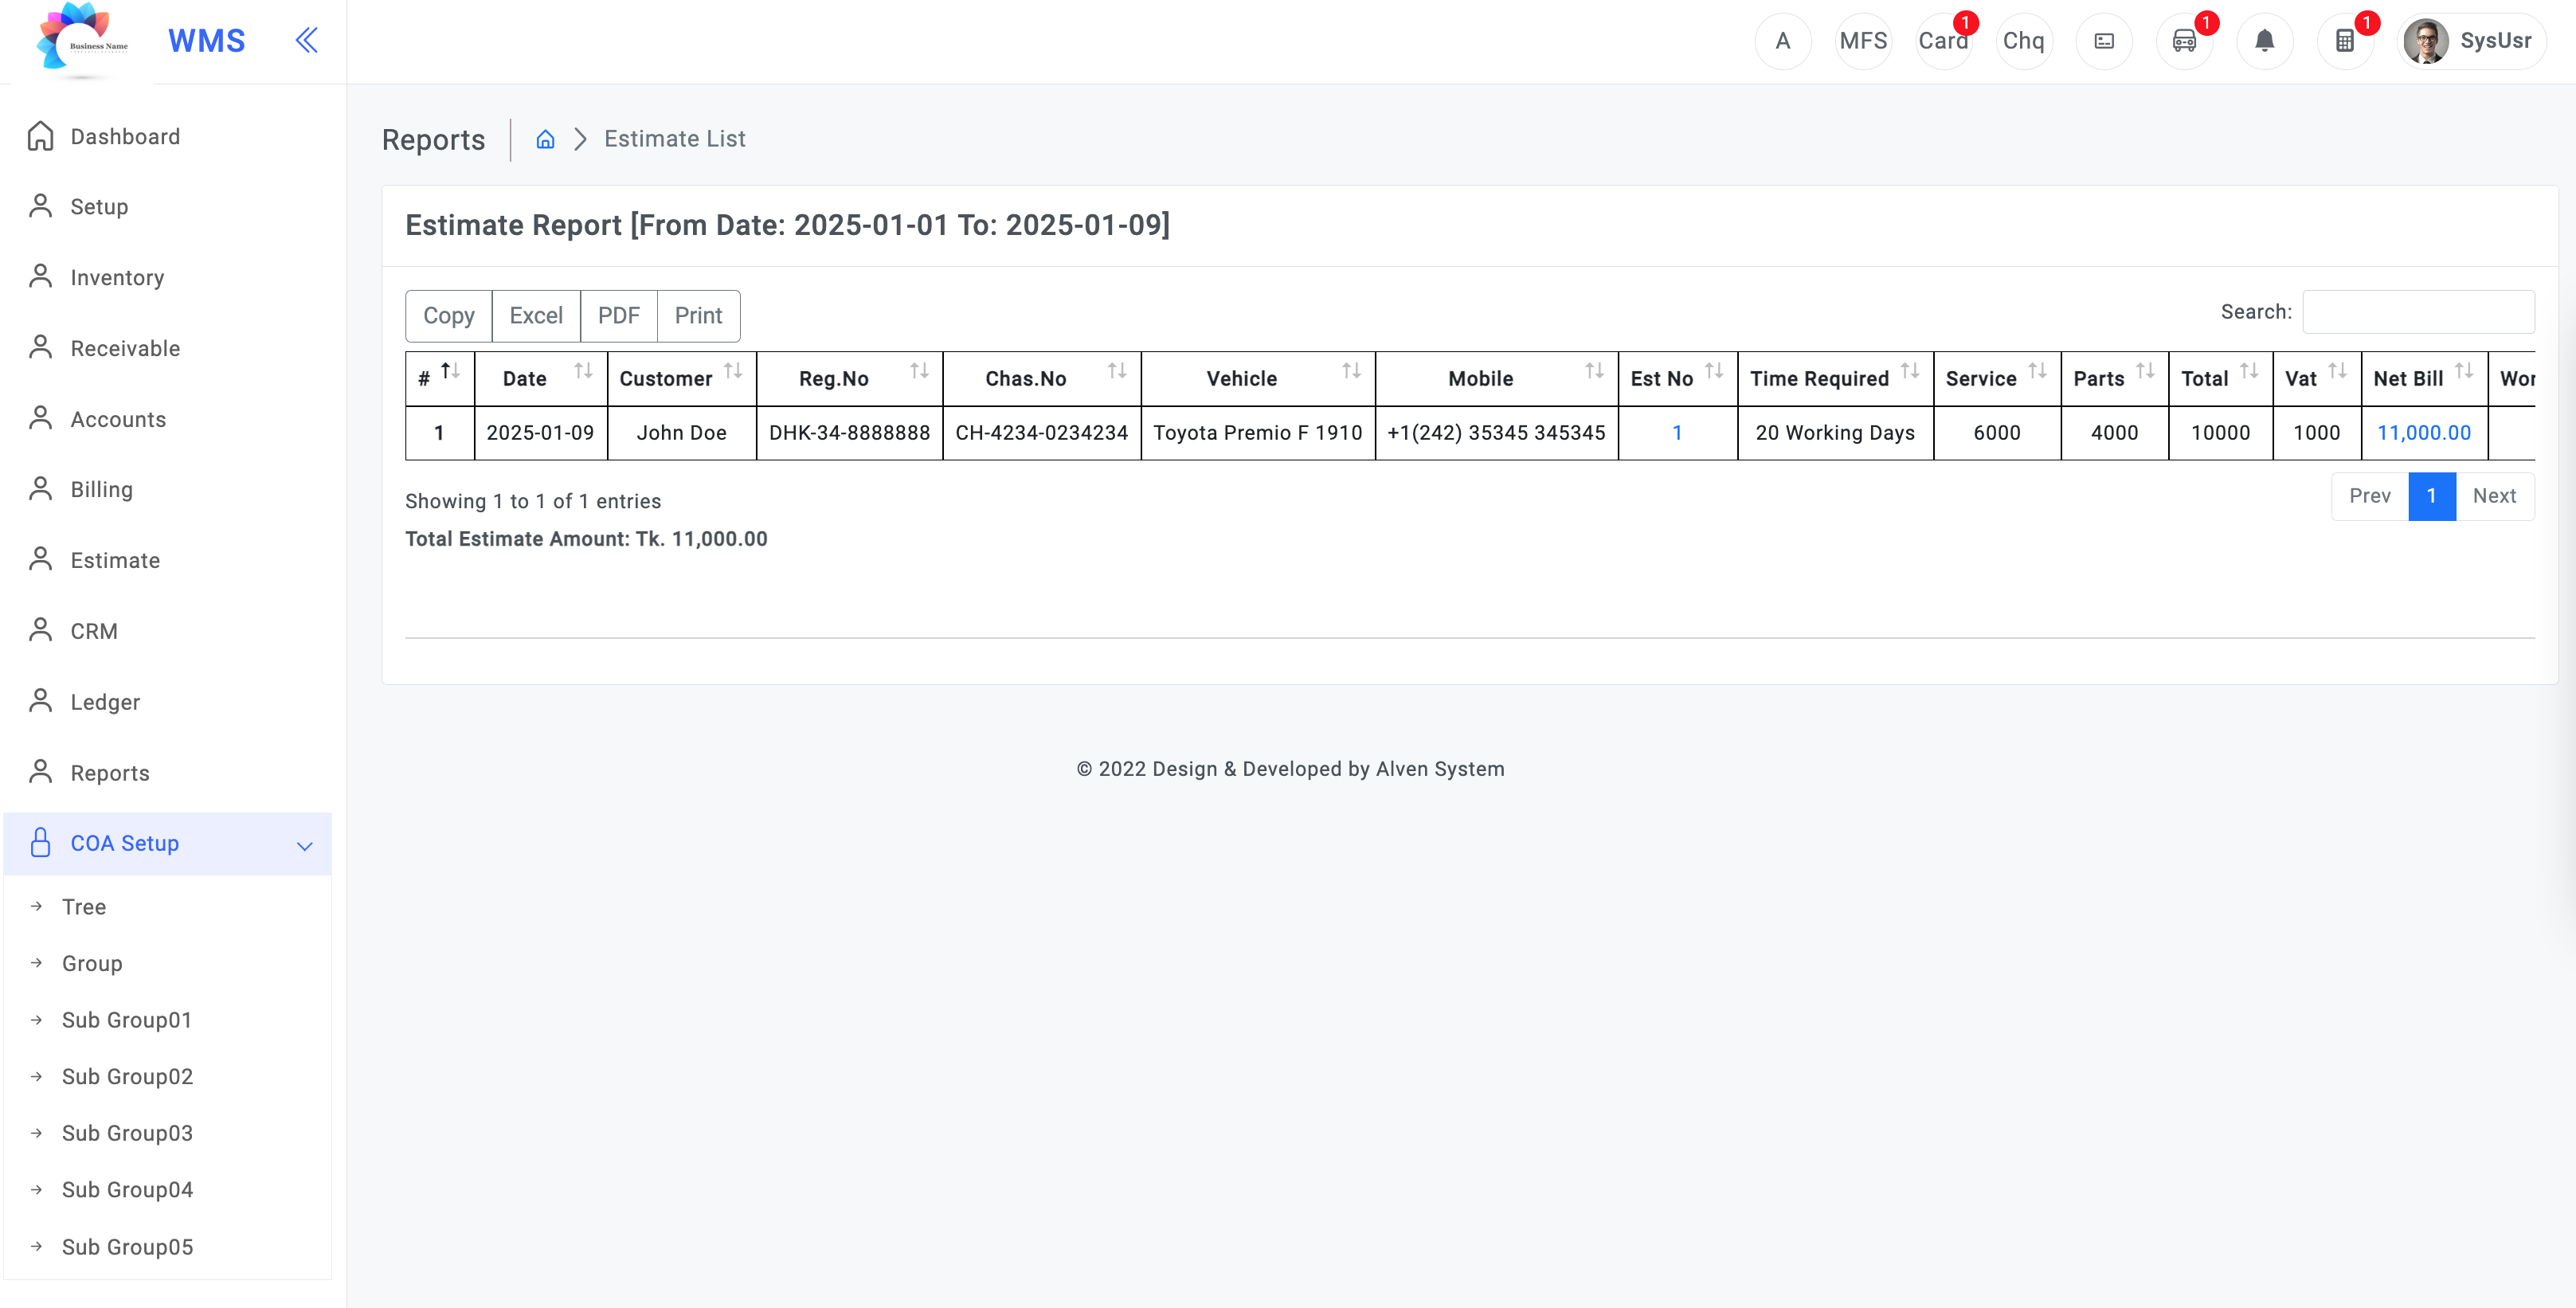Click customer cell 'John Doe'

click(682, 433)
